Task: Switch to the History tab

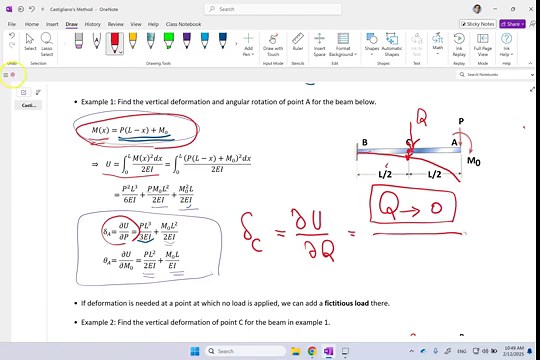Action: click(x=93, y=24)
